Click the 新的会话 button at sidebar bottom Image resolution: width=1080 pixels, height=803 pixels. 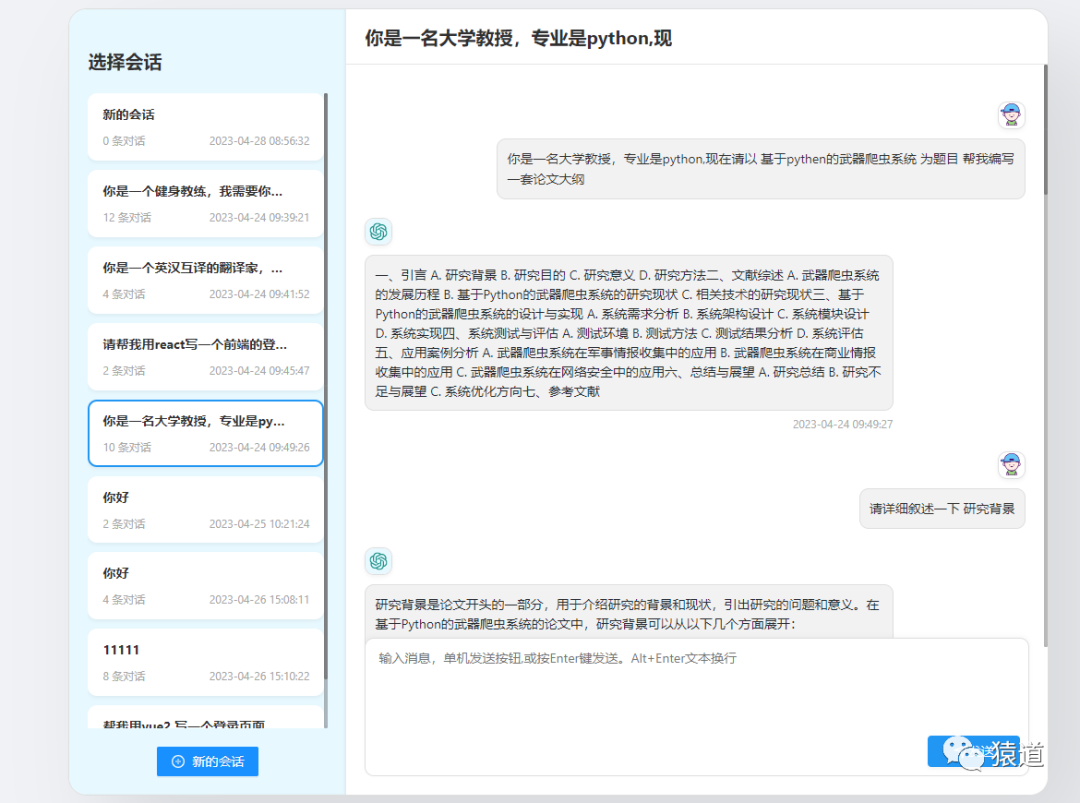[207, 761]
